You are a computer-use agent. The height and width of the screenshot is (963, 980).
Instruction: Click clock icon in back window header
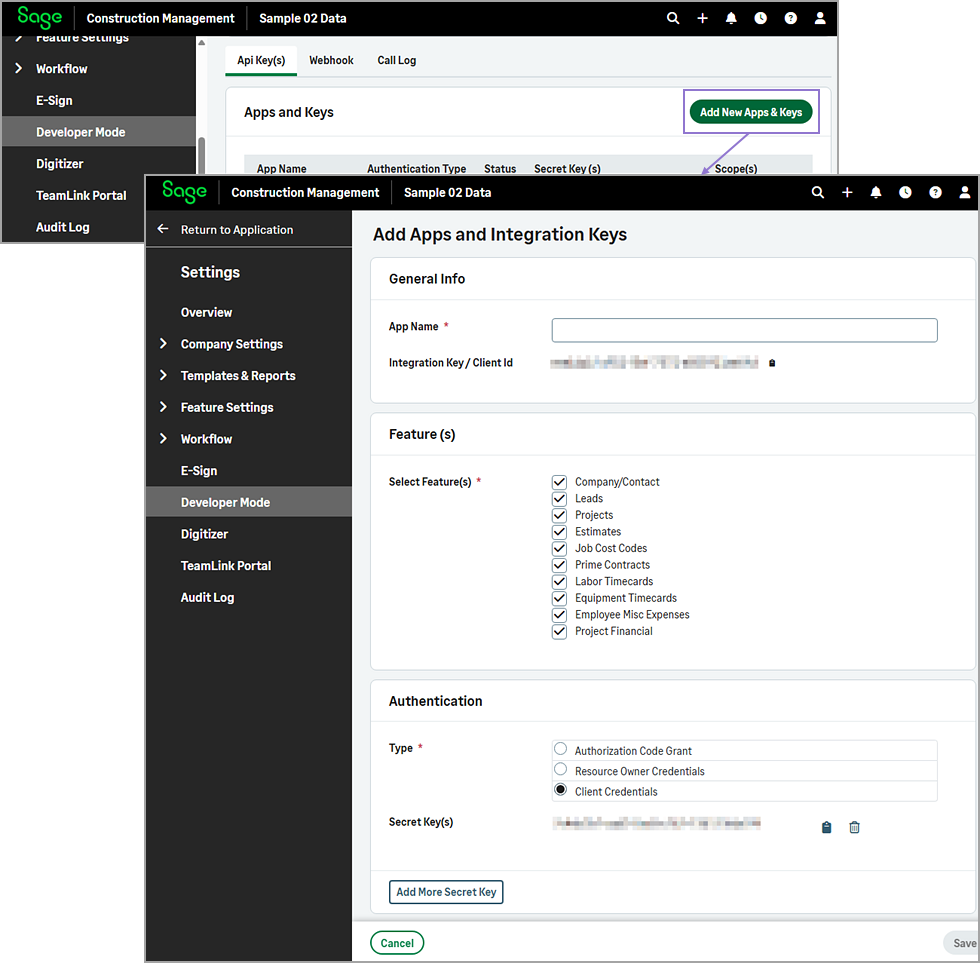761,18
